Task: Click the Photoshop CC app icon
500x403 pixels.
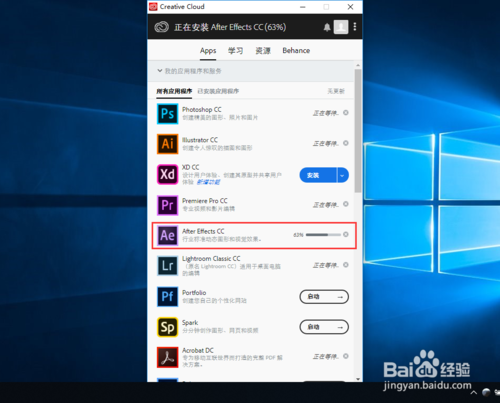Action: (x=167, y=114)
